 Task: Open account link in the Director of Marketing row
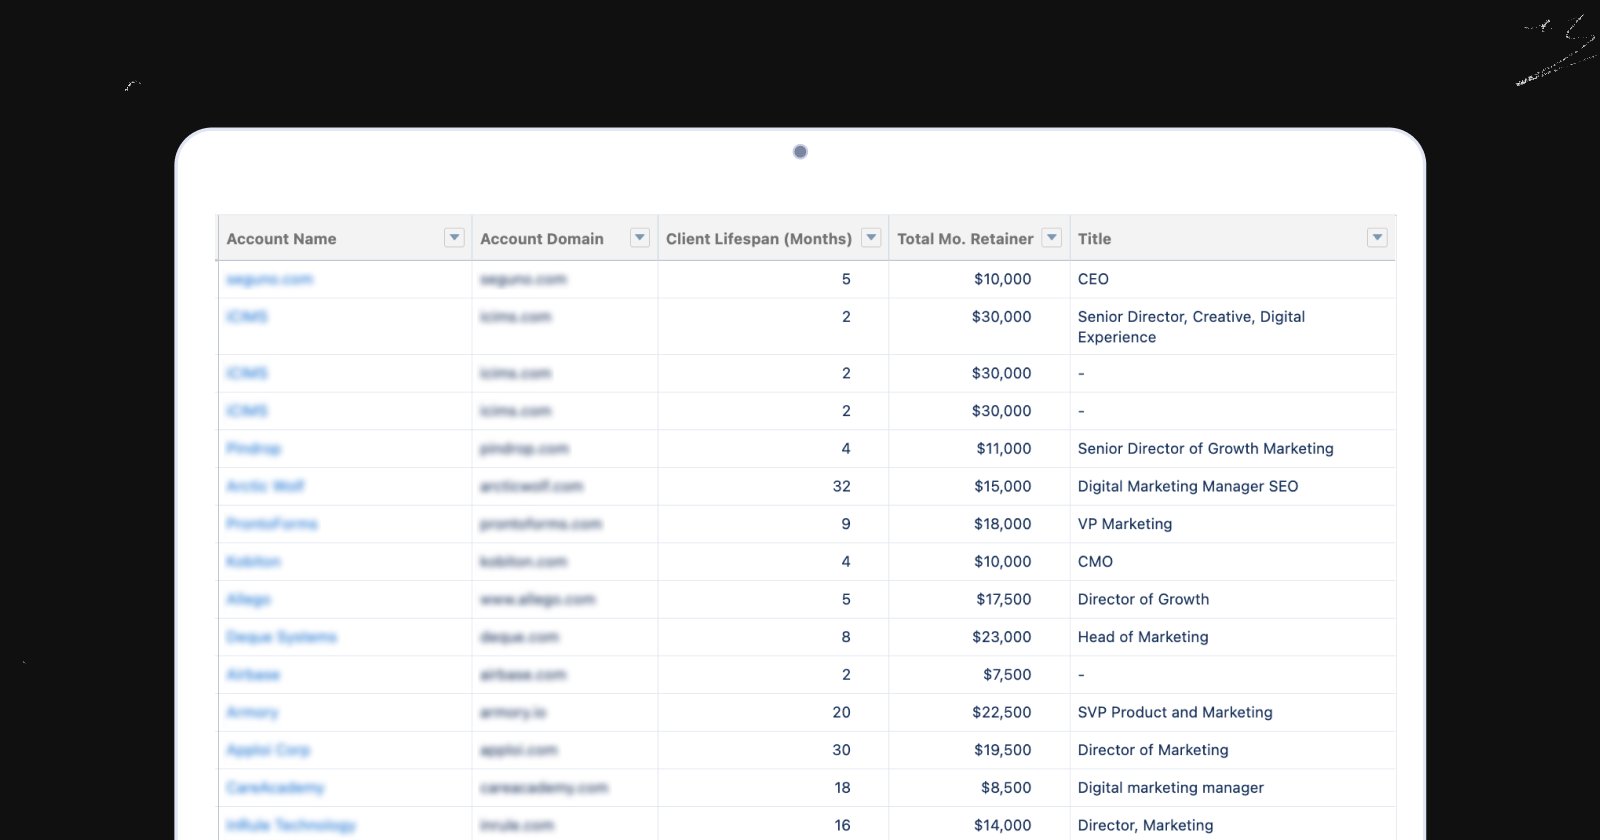pyautogui.click(x=268, y=750)
